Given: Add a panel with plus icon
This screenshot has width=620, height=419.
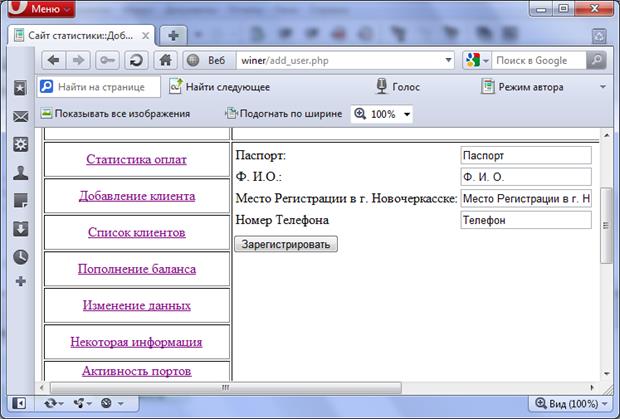Looking at the screenshot, I should [x=21, y=281].
